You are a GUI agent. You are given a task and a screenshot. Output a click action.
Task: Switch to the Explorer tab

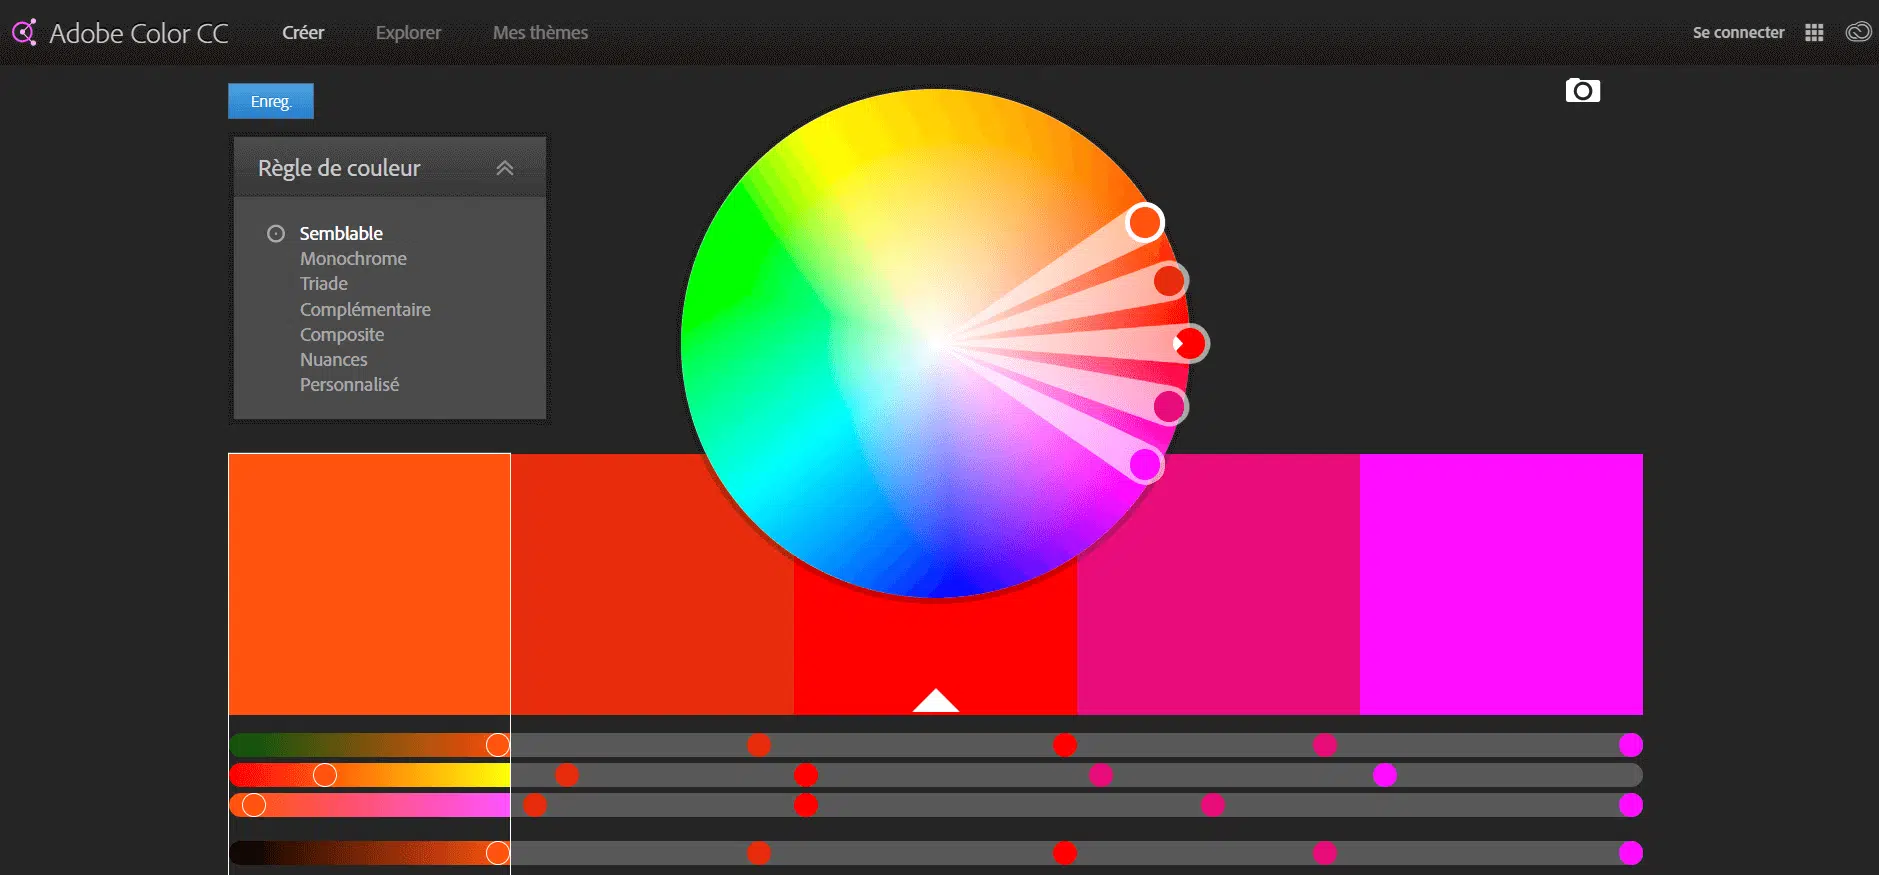(408, 33)
